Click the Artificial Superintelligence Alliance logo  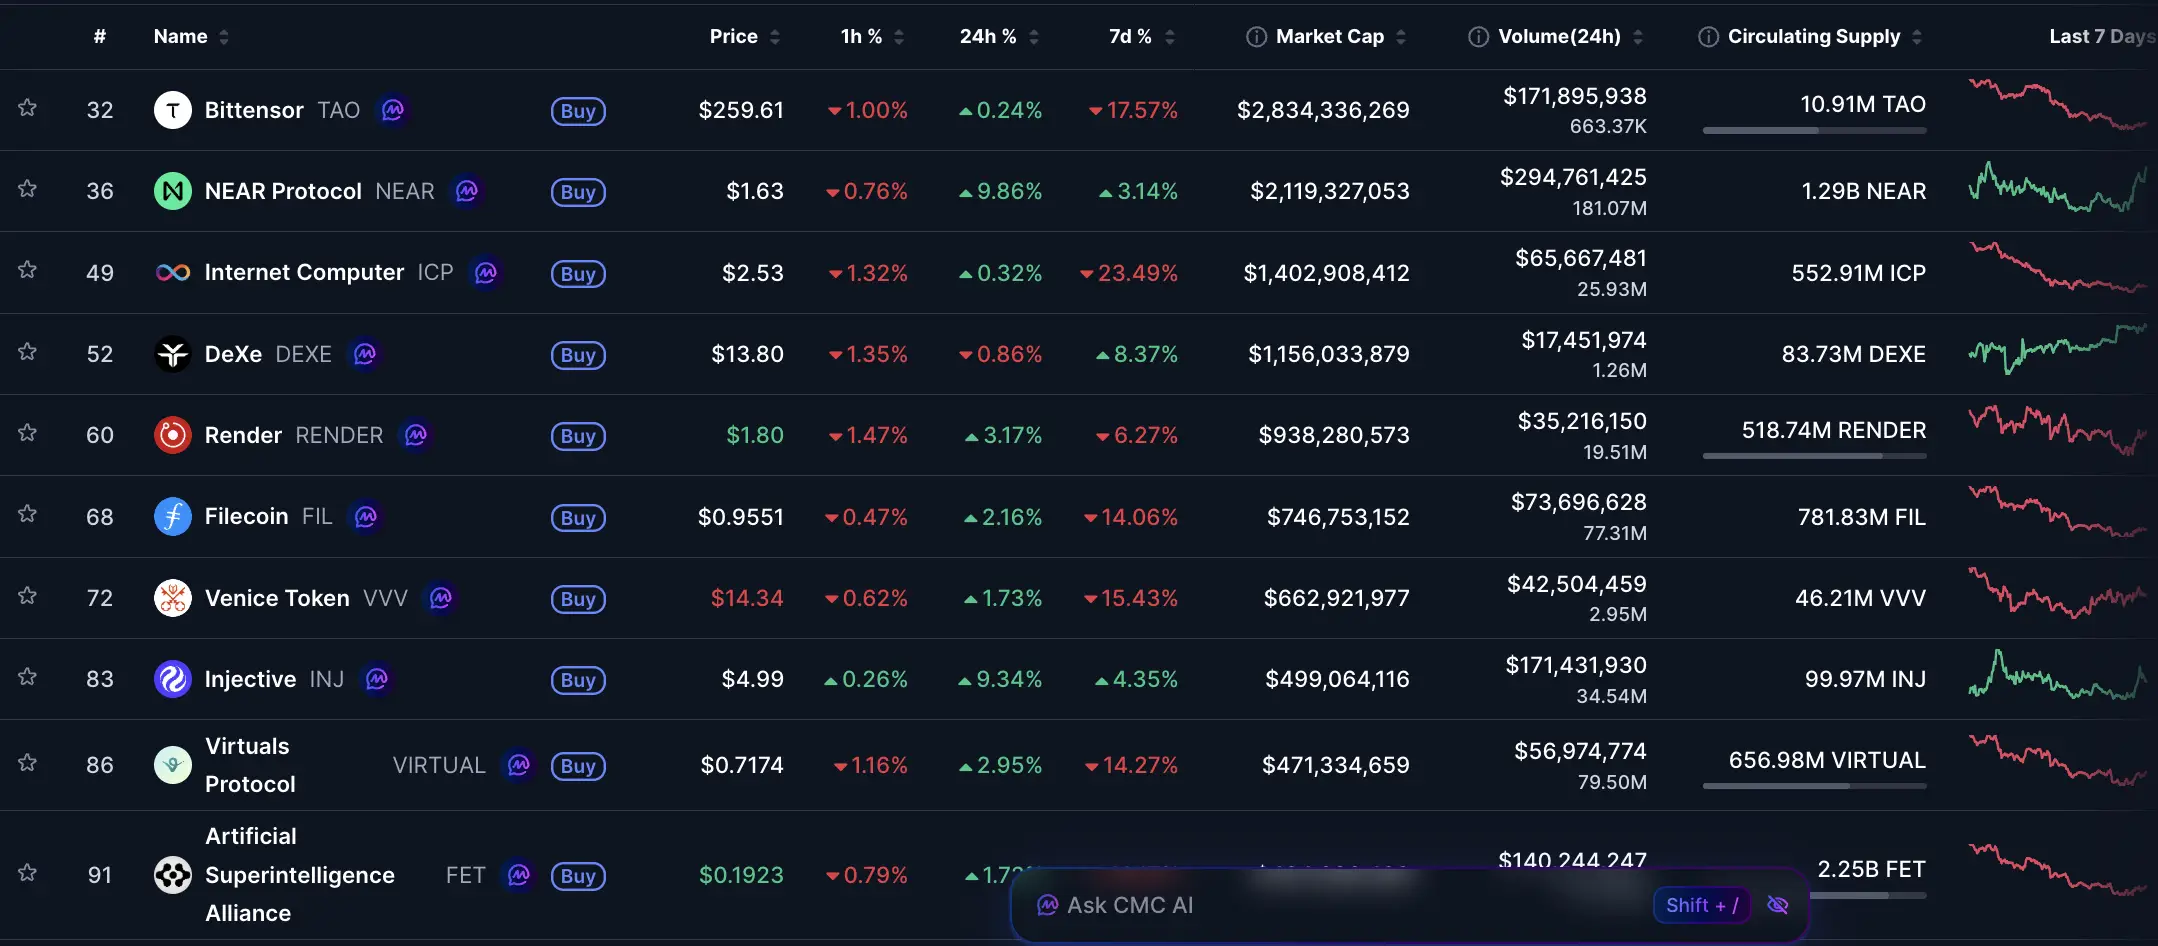(x=173, y=875)
